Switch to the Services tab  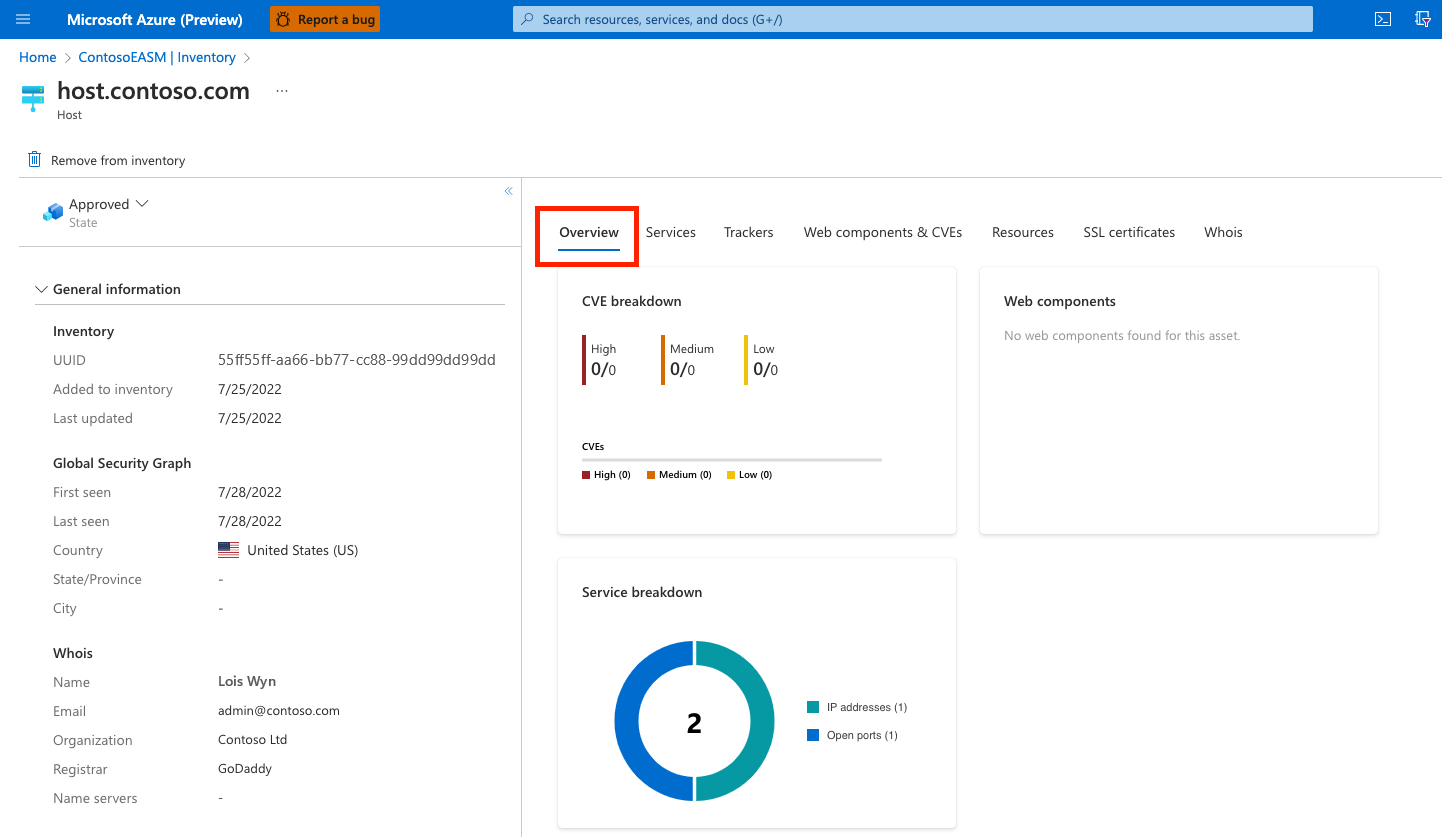[x=671, y=232]
